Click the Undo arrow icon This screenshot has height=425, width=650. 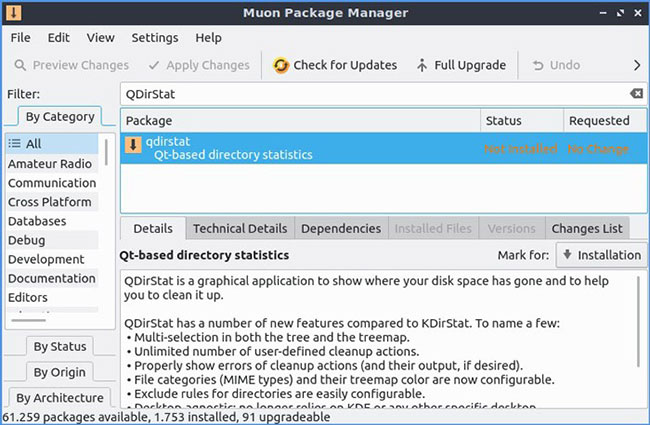(x=539, y=66)
